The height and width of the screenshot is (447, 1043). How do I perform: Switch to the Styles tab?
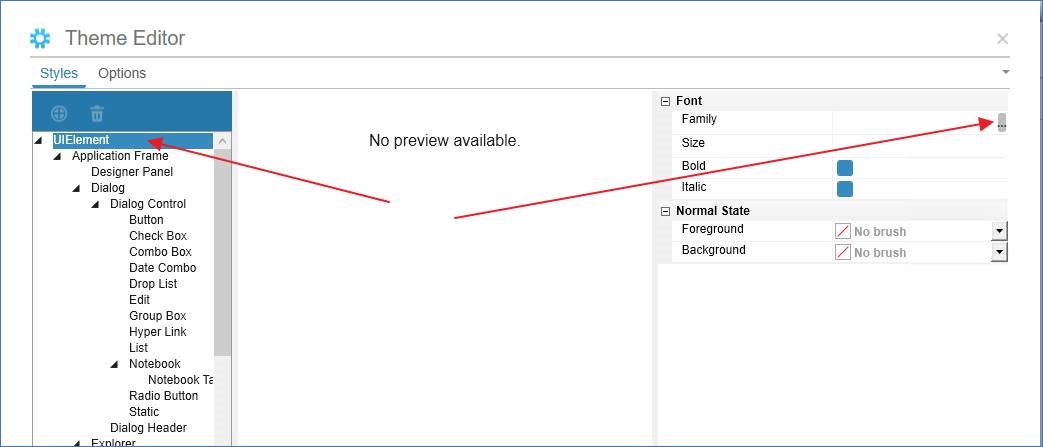click(x=59, y=73)
